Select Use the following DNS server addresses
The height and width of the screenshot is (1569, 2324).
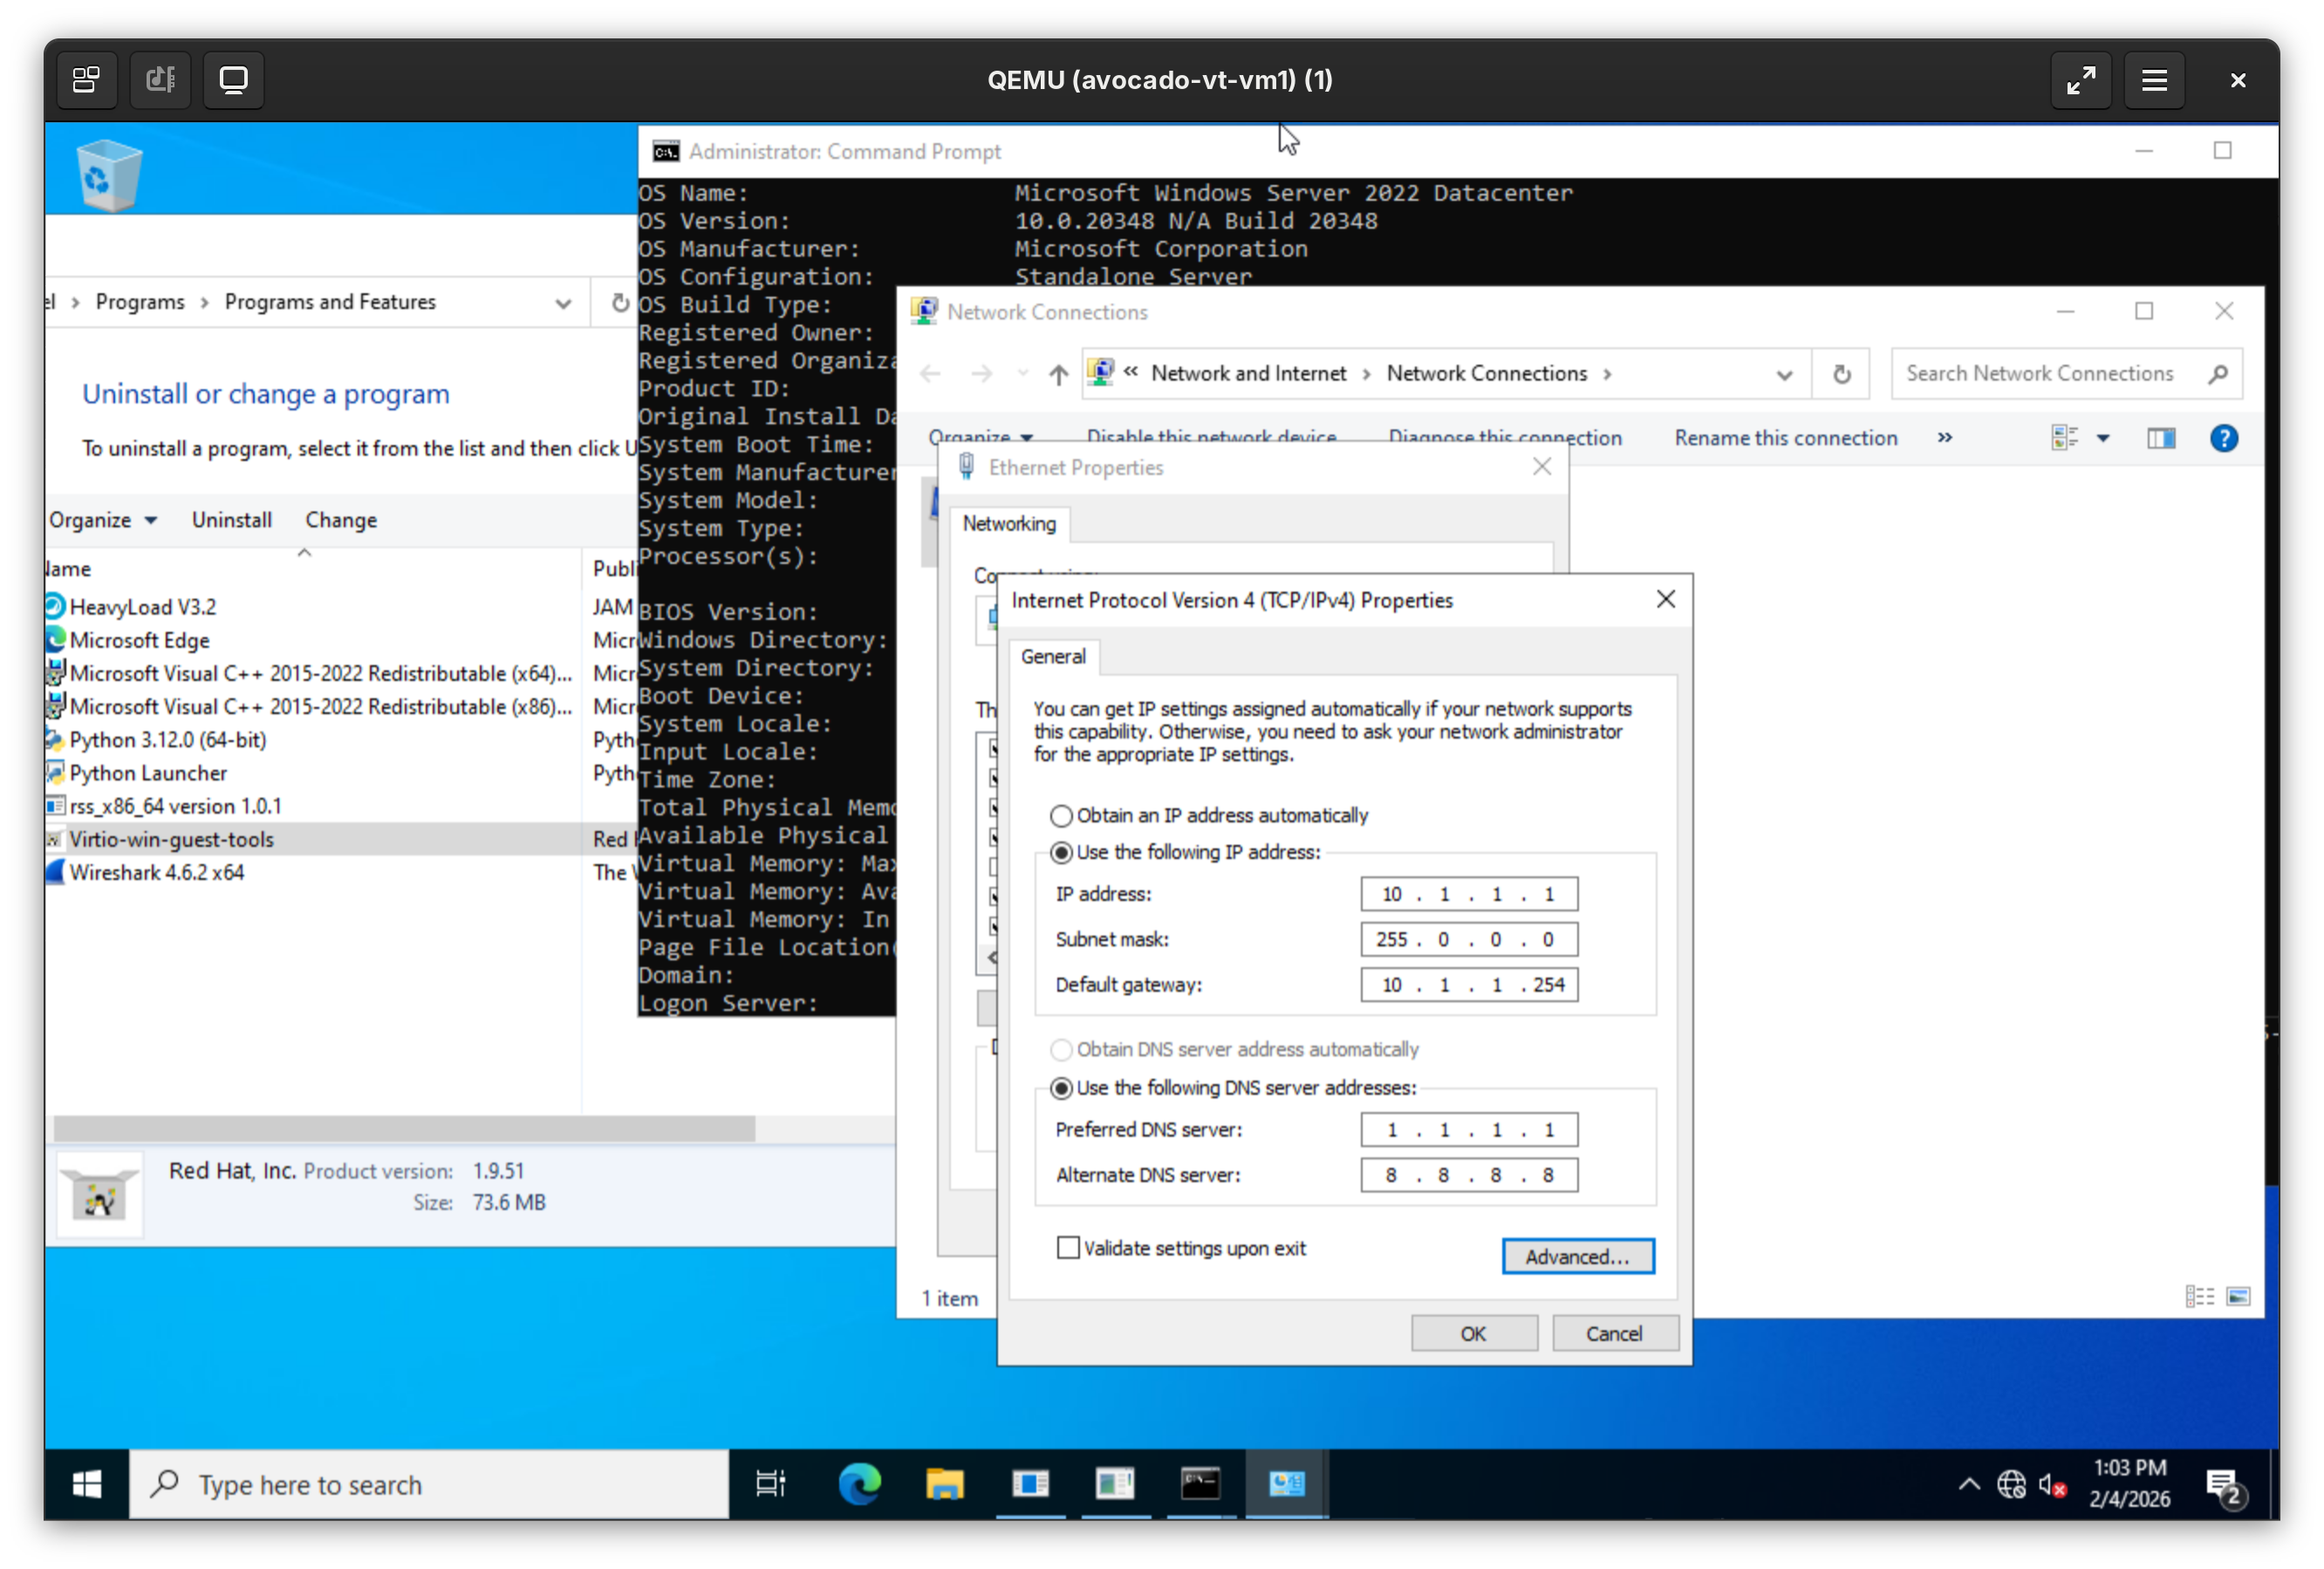click(x=1061, y=1088)
